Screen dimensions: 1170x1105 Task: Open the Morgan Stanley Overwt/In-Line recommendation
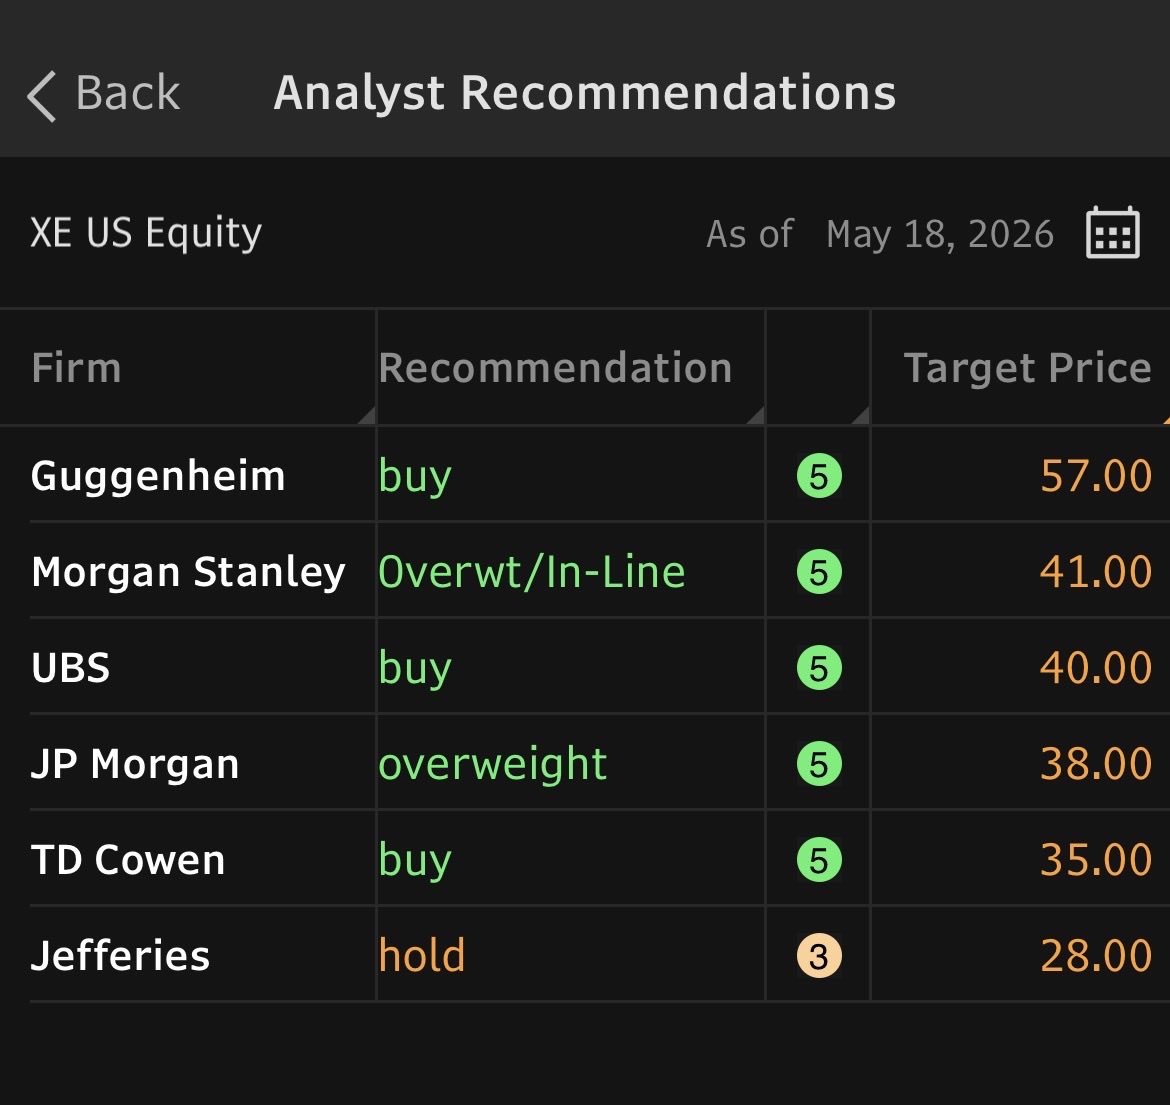pos(531,572)
